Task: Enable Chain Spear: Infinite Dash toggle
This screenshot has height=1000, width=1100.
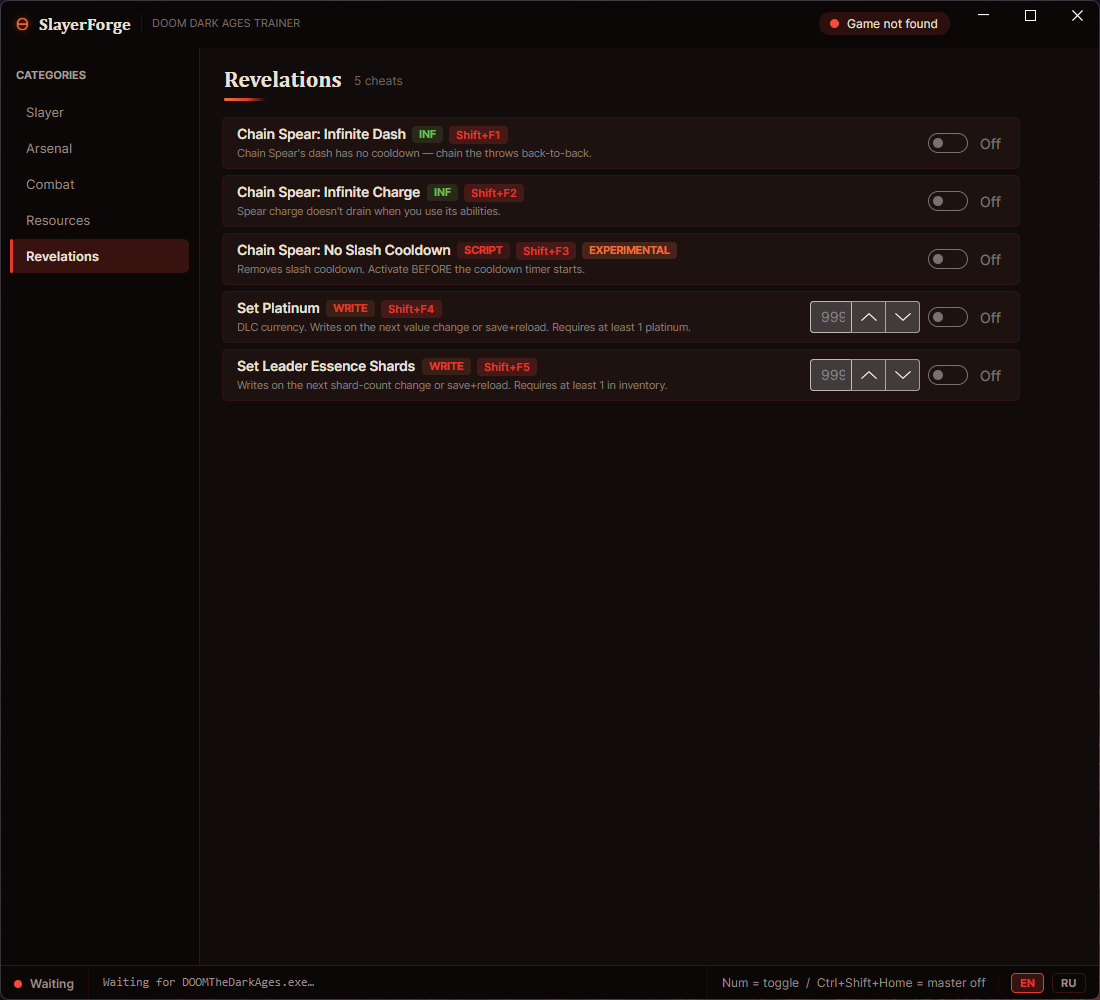Action: [947, 143]
